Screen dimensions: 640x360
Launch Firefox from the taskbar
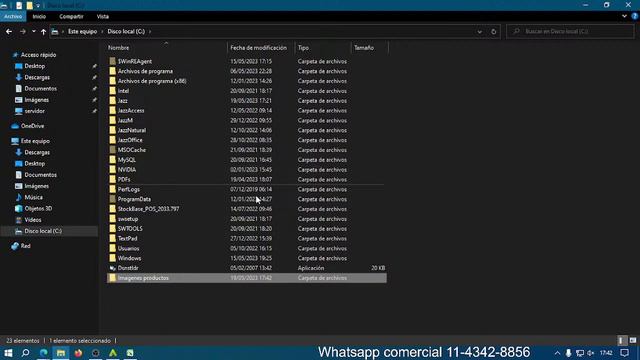(x=78, y=353)
